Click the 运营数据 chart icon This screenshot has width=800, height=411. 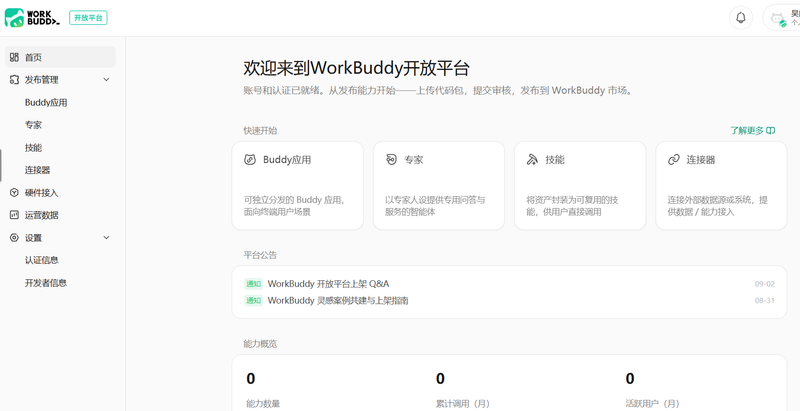(14, 215)
